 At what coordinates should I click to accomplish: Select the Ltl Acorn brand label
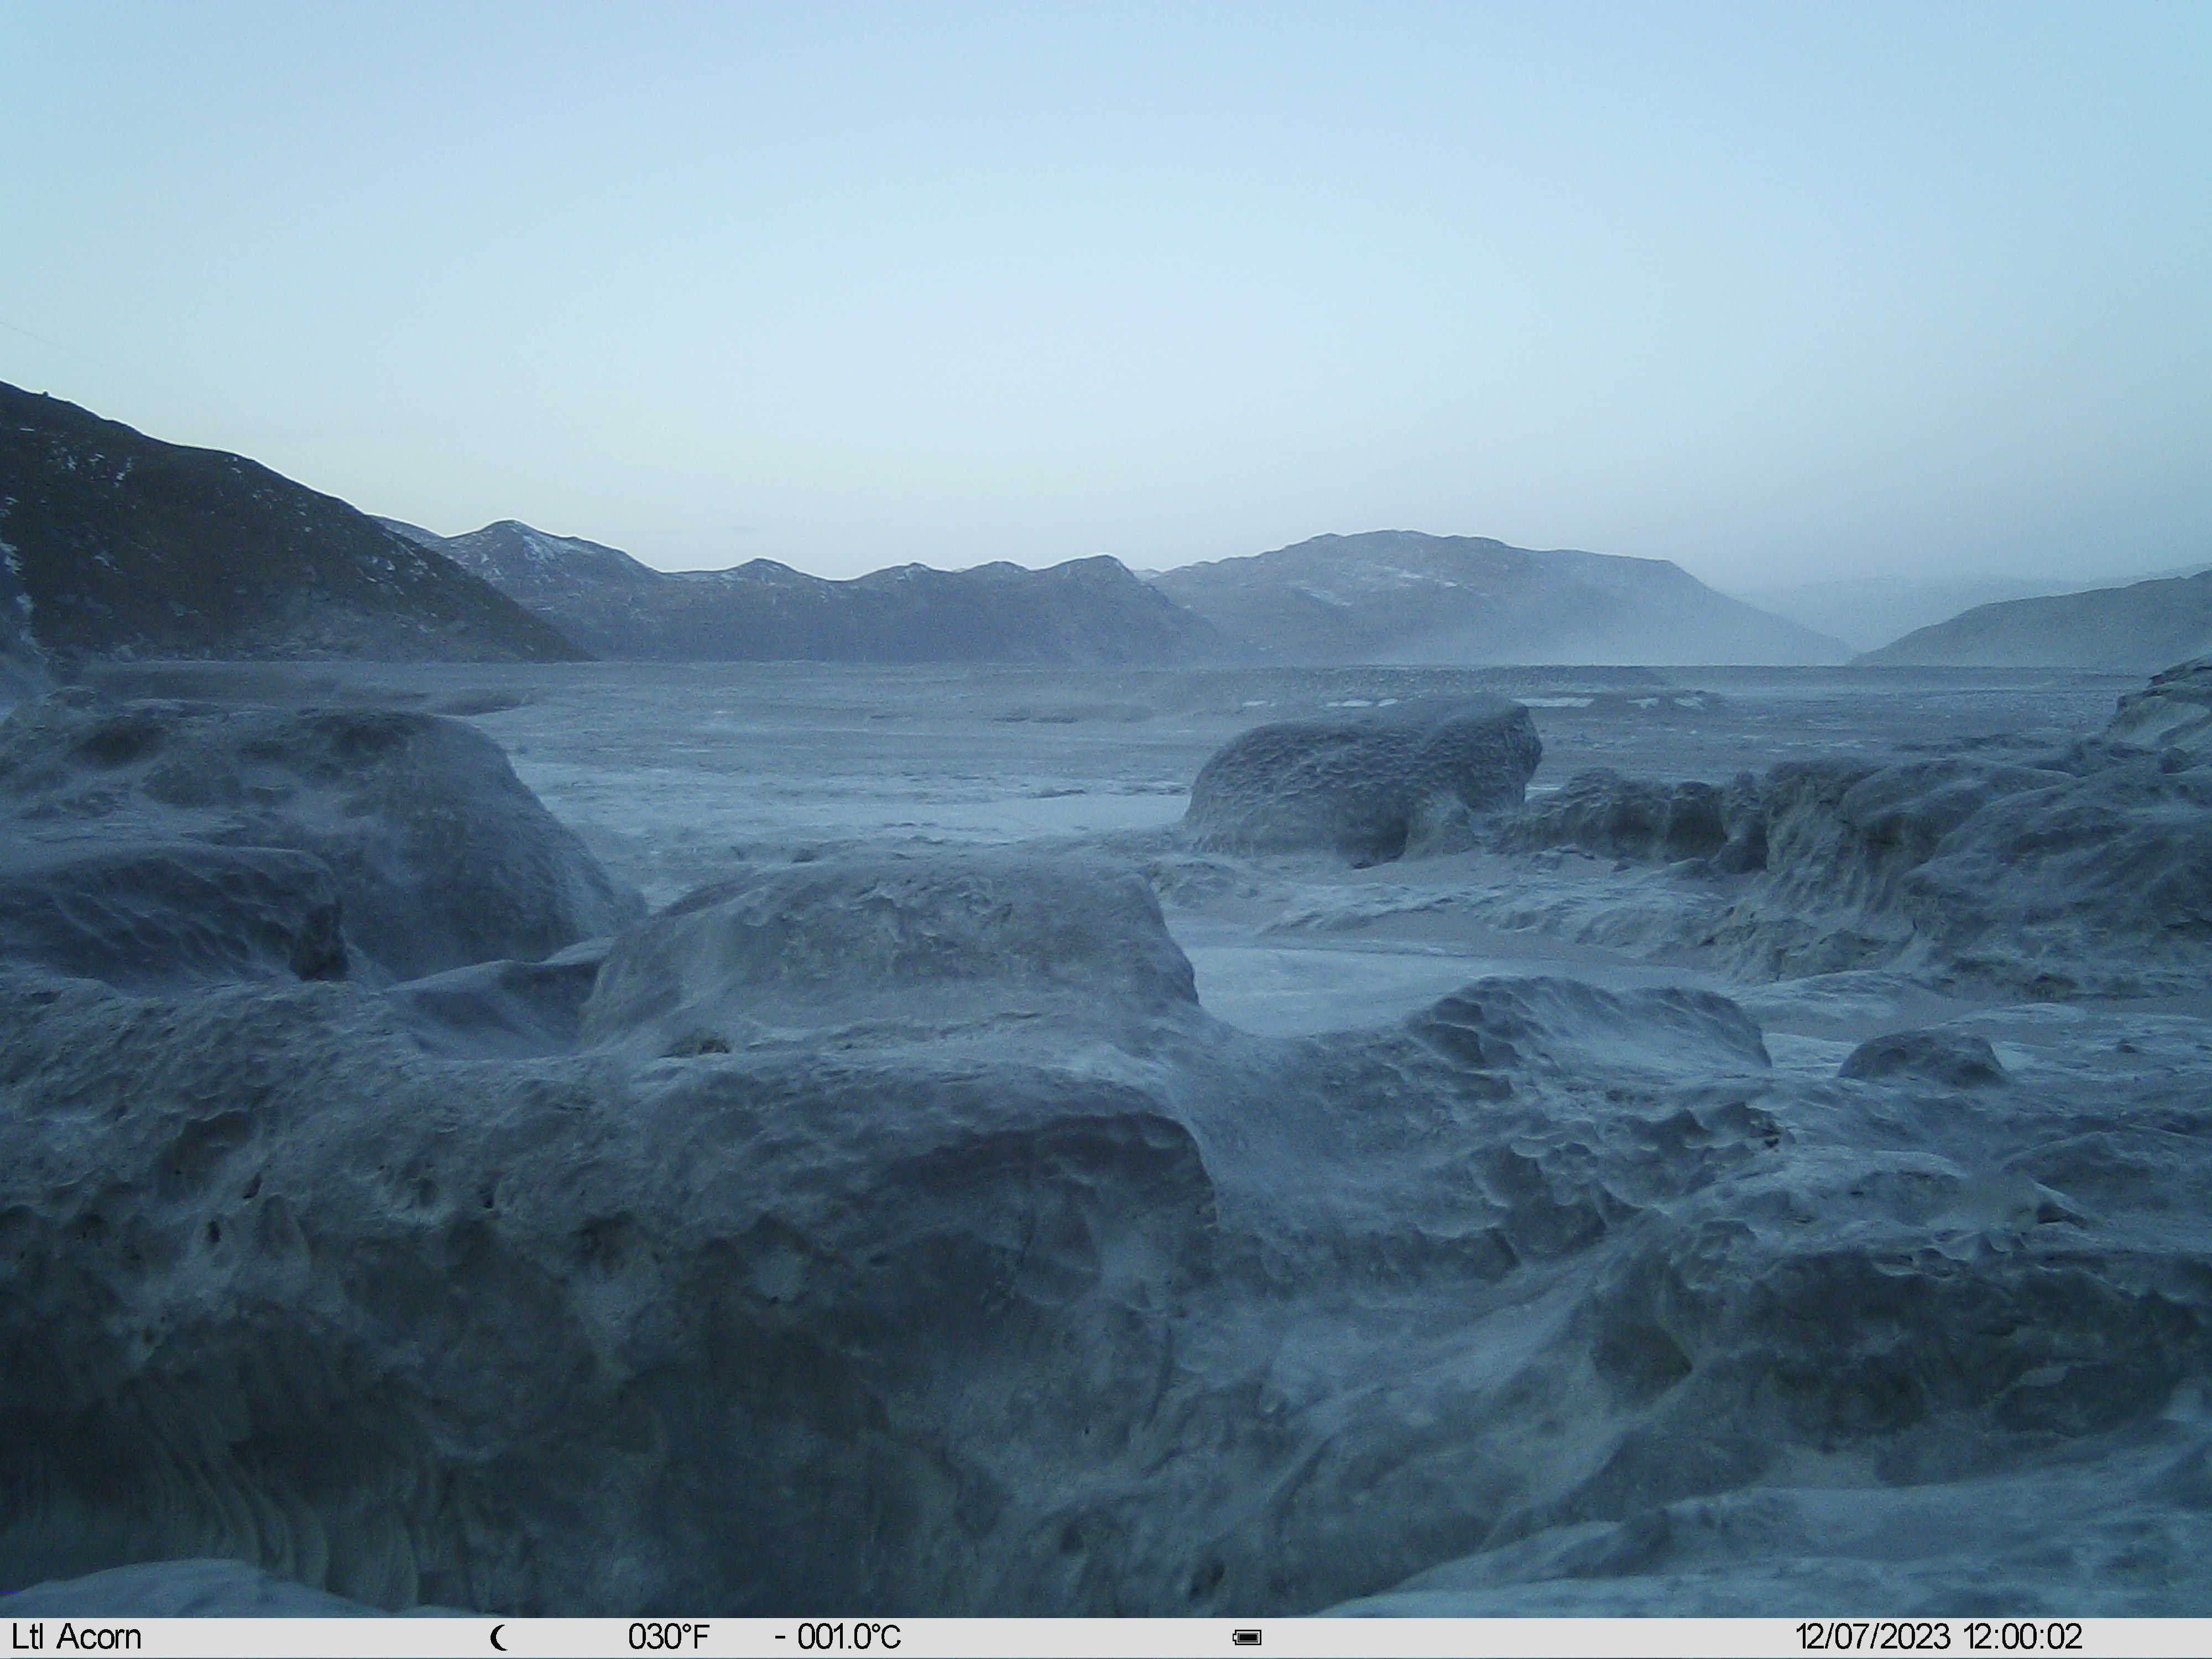(77, 1637)
